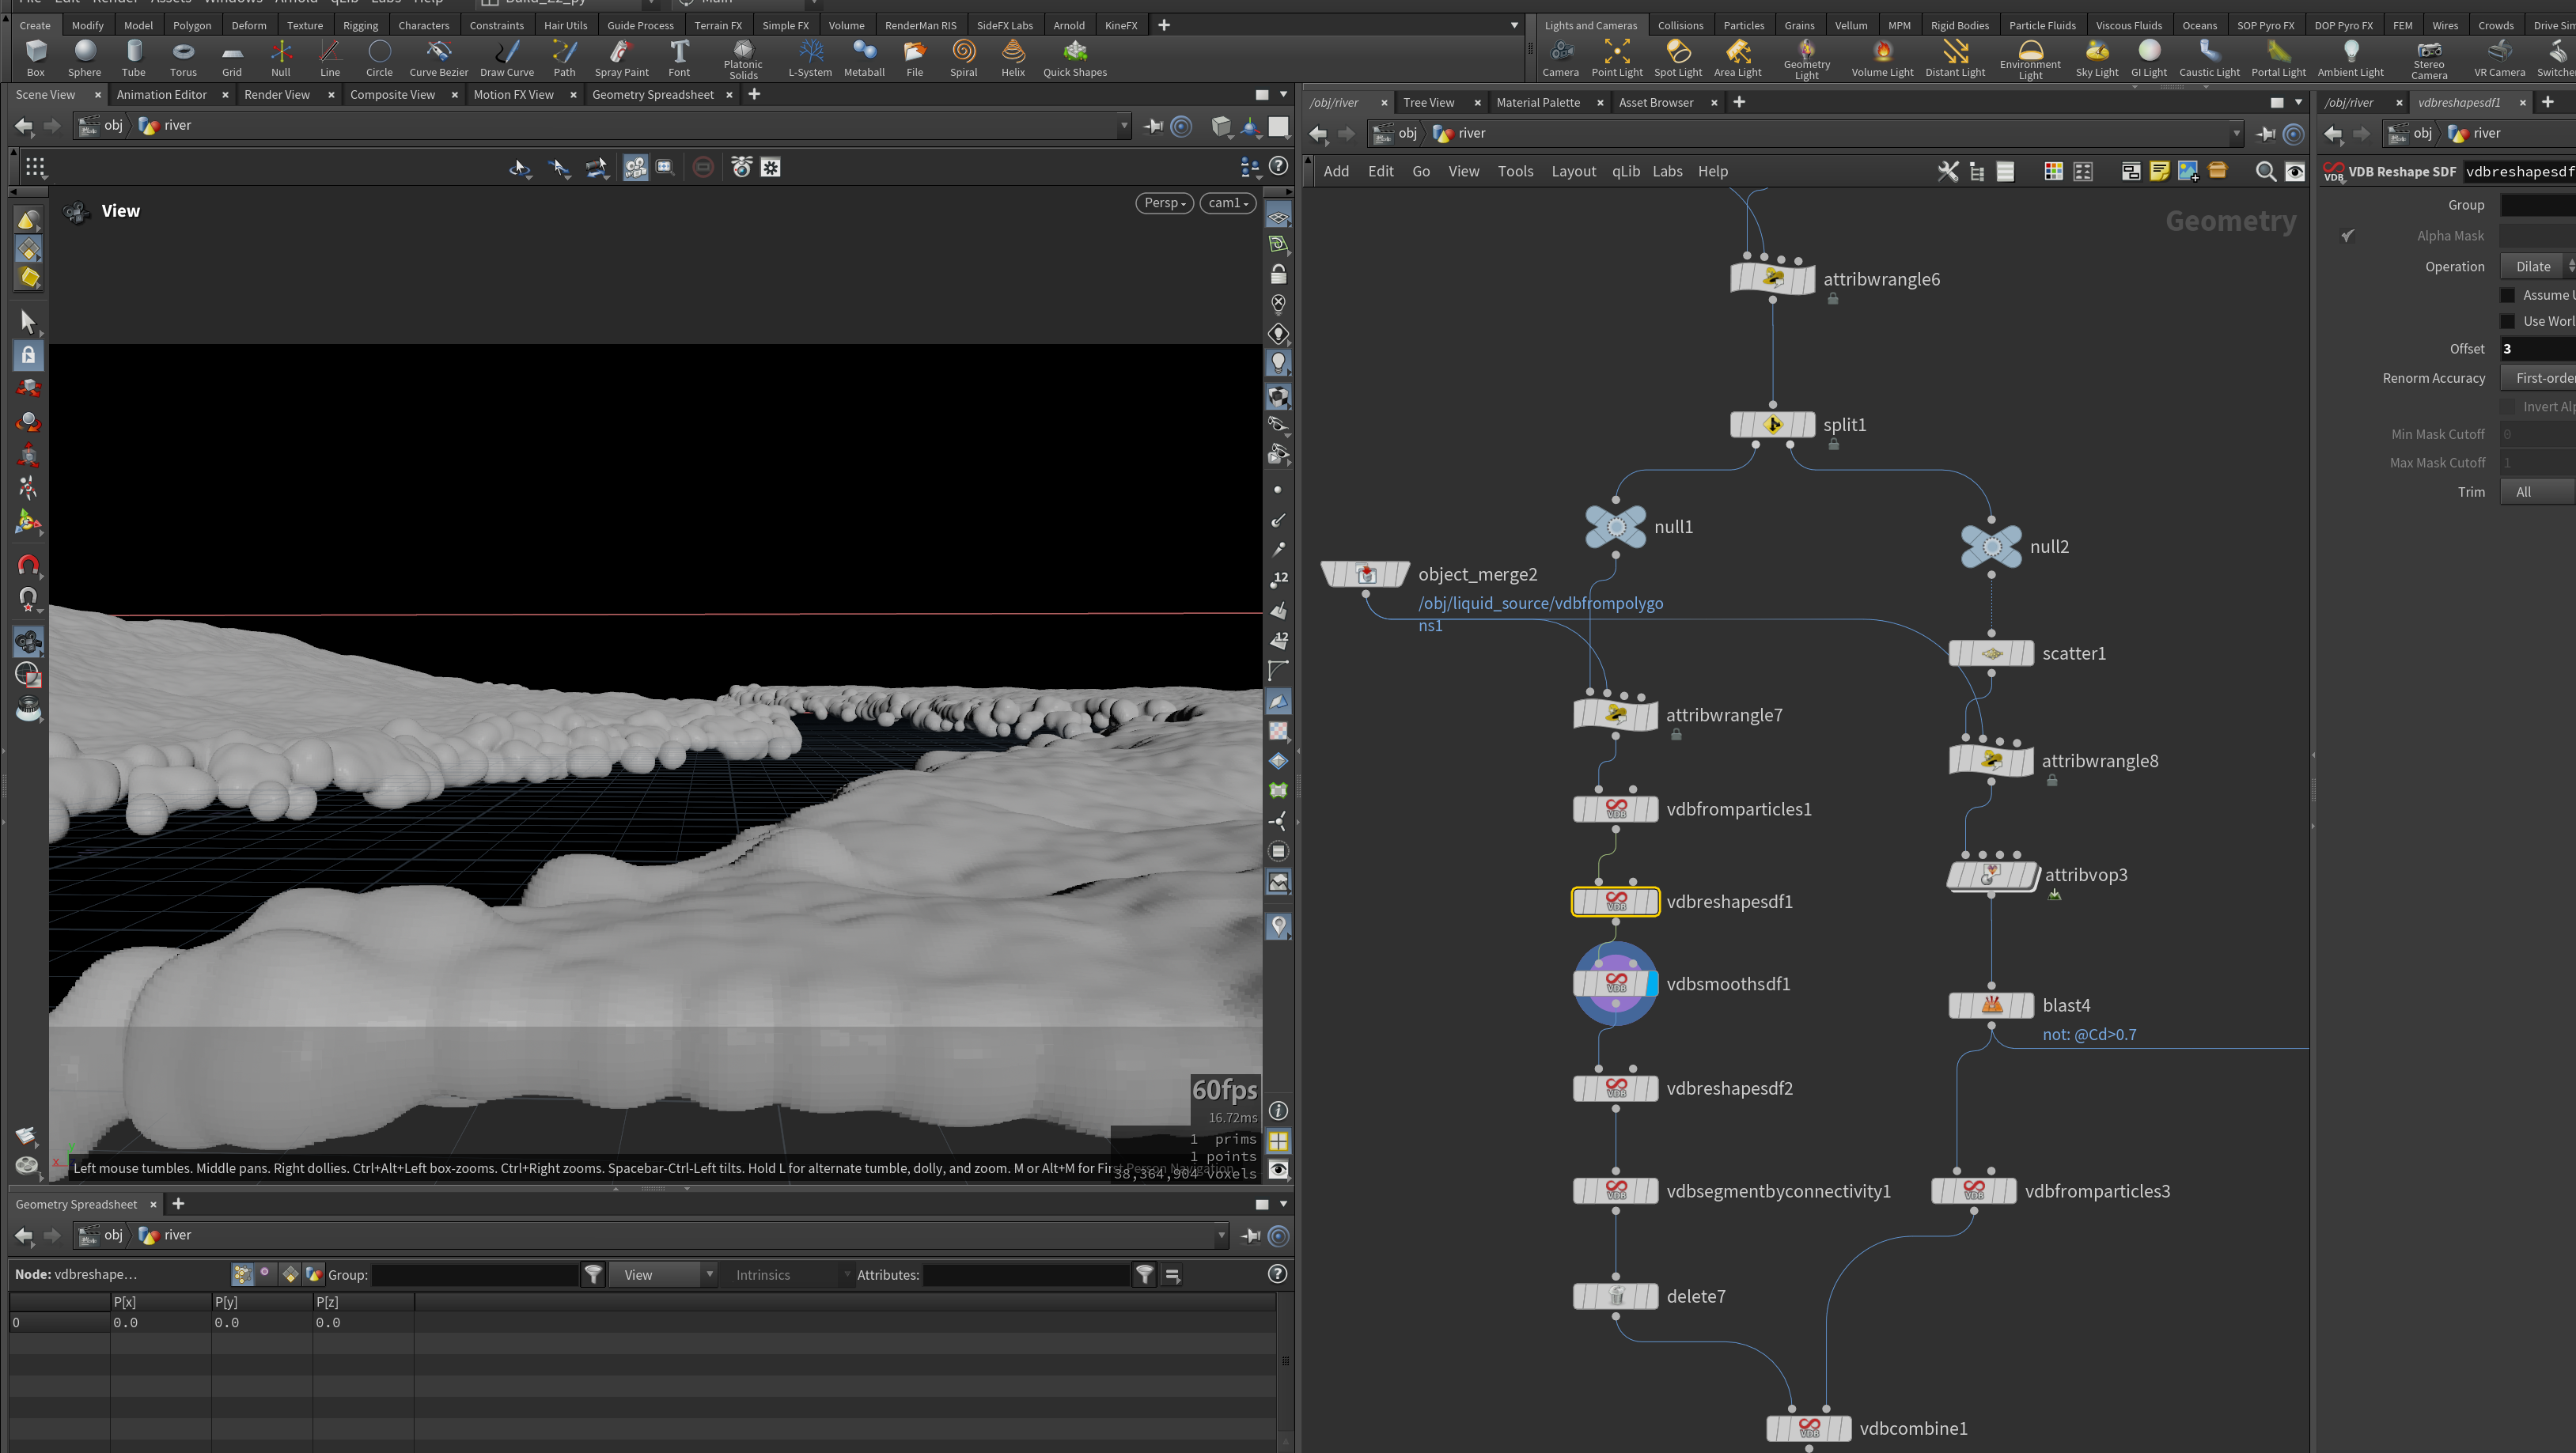2576x1453 pixels.
Task: Expand the cam1 camera dropdown
Action: [x=1227, y=203]
